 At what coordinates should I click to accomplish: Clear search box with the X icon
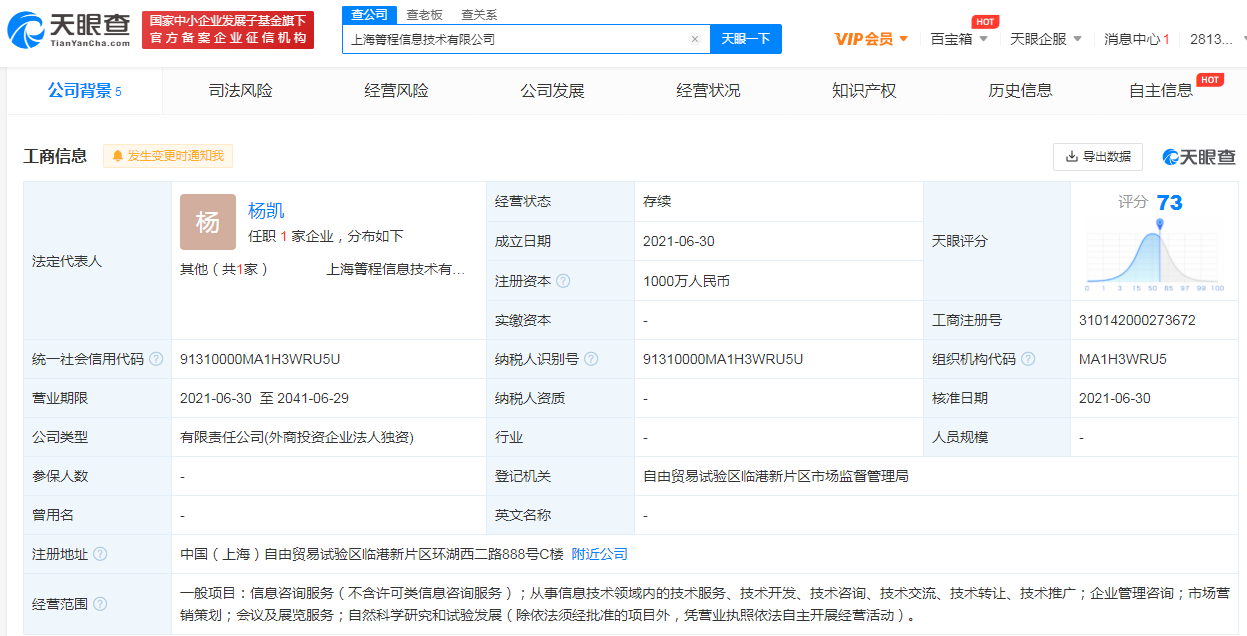point(695,40)
